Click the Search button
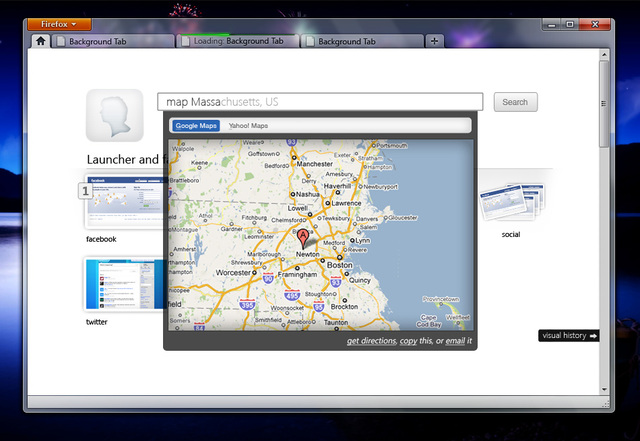This screenshot has width=640, height=441. (x=515, y=102)
